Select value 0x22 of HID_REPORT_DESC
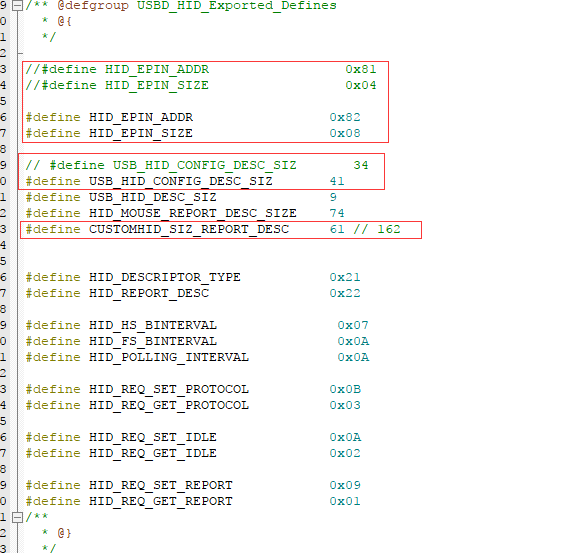This screenshot has height=553, width=564. pyautogui.click(x=345, y=293)
